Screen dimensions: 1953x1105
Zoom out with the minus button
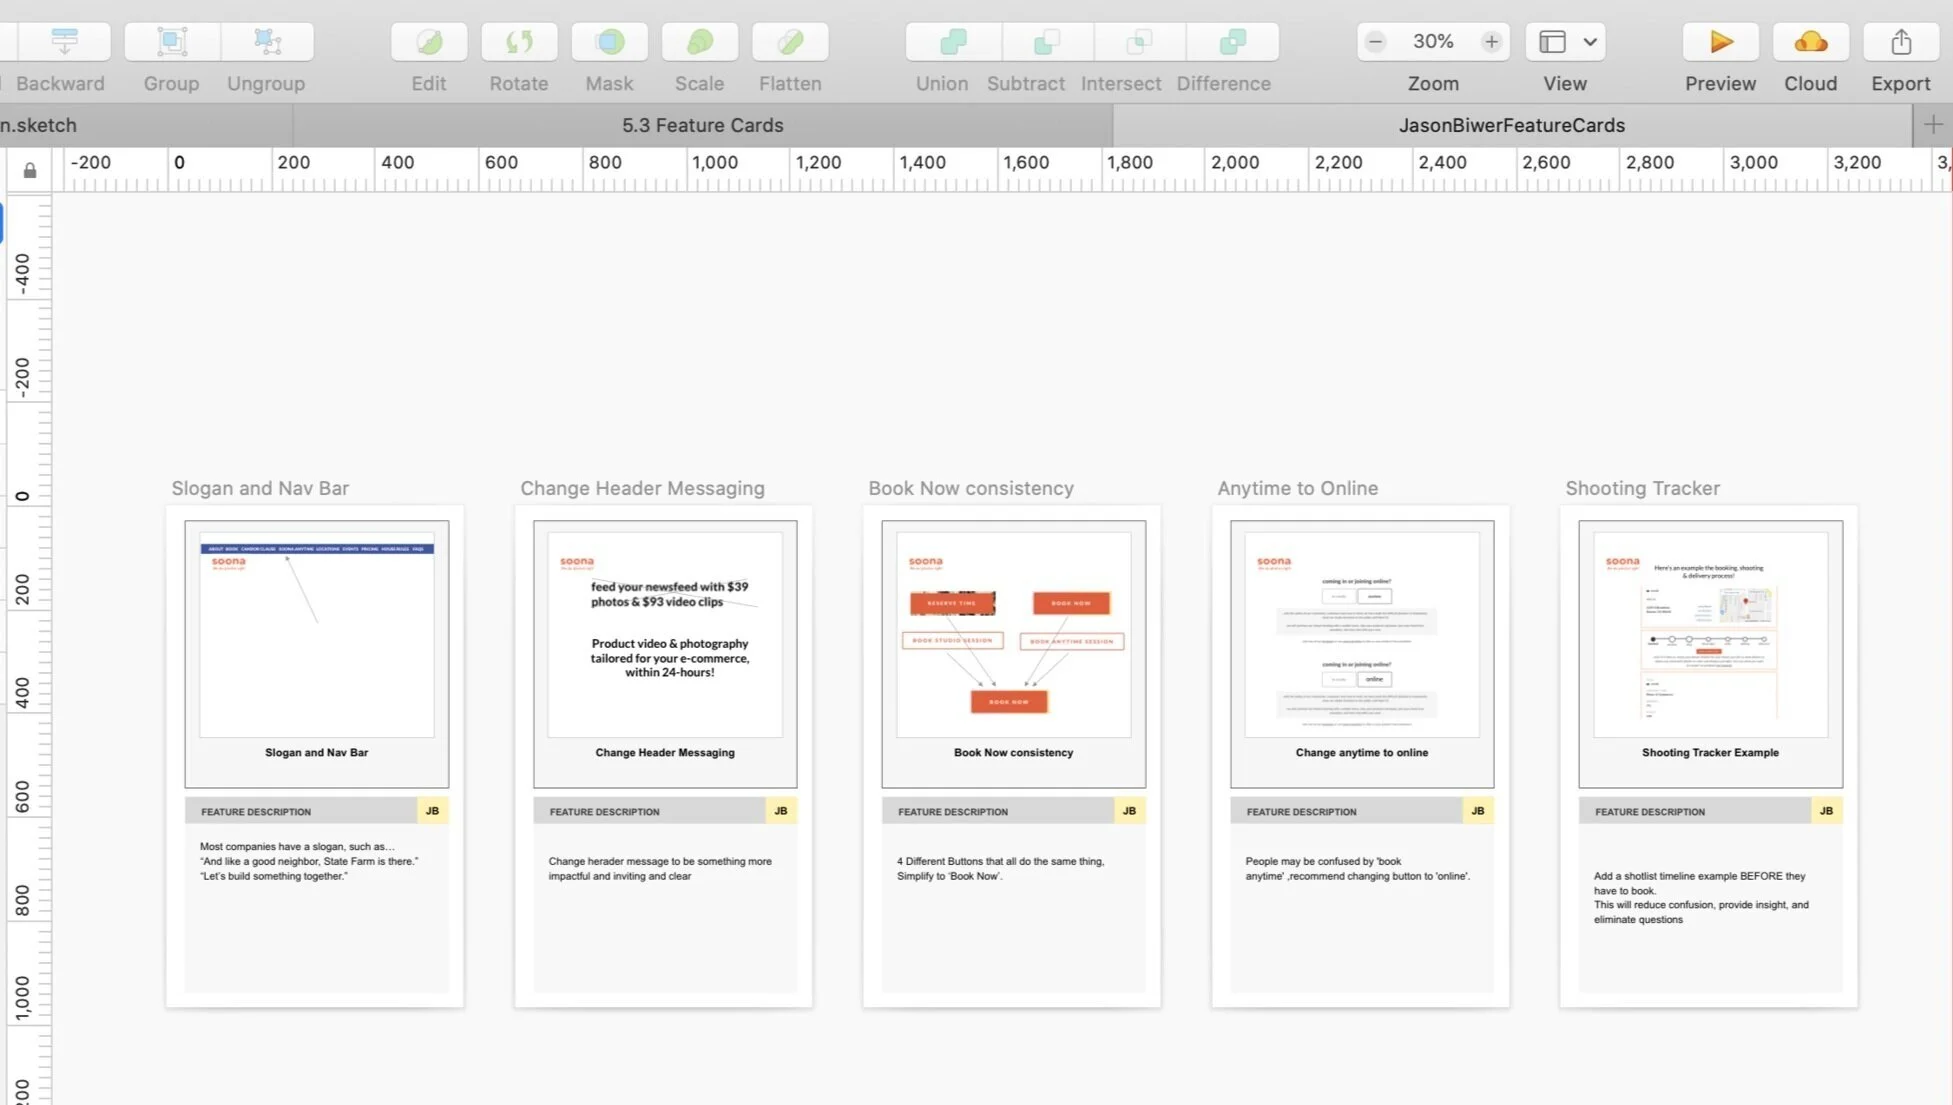click(1376, 42)
